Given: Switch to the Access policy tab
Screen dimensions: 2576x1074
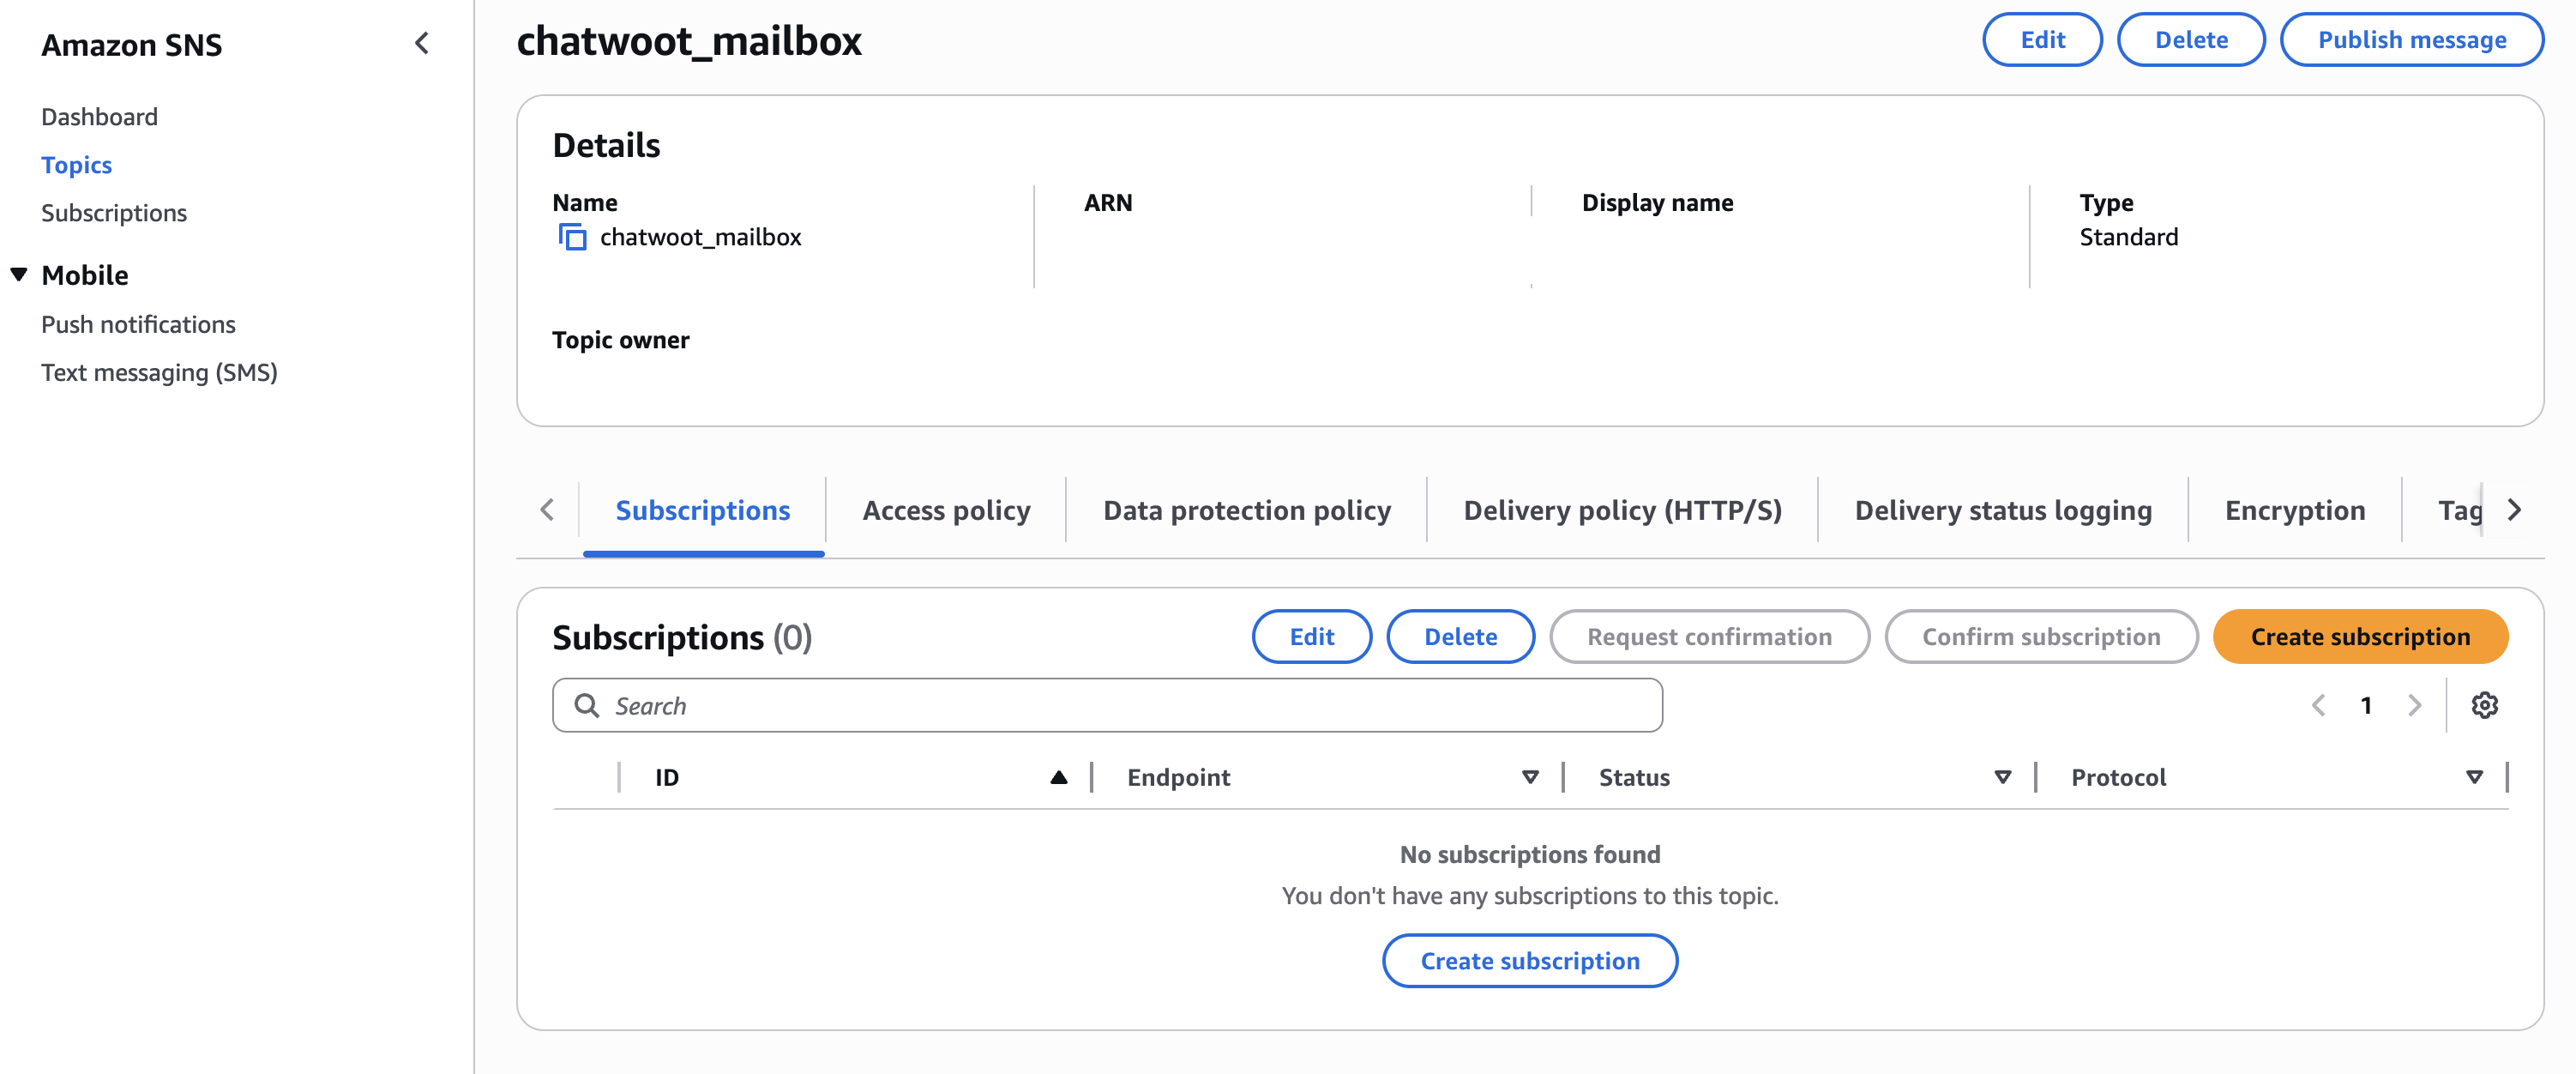Looking at the screenshot, I should point(946,510).
